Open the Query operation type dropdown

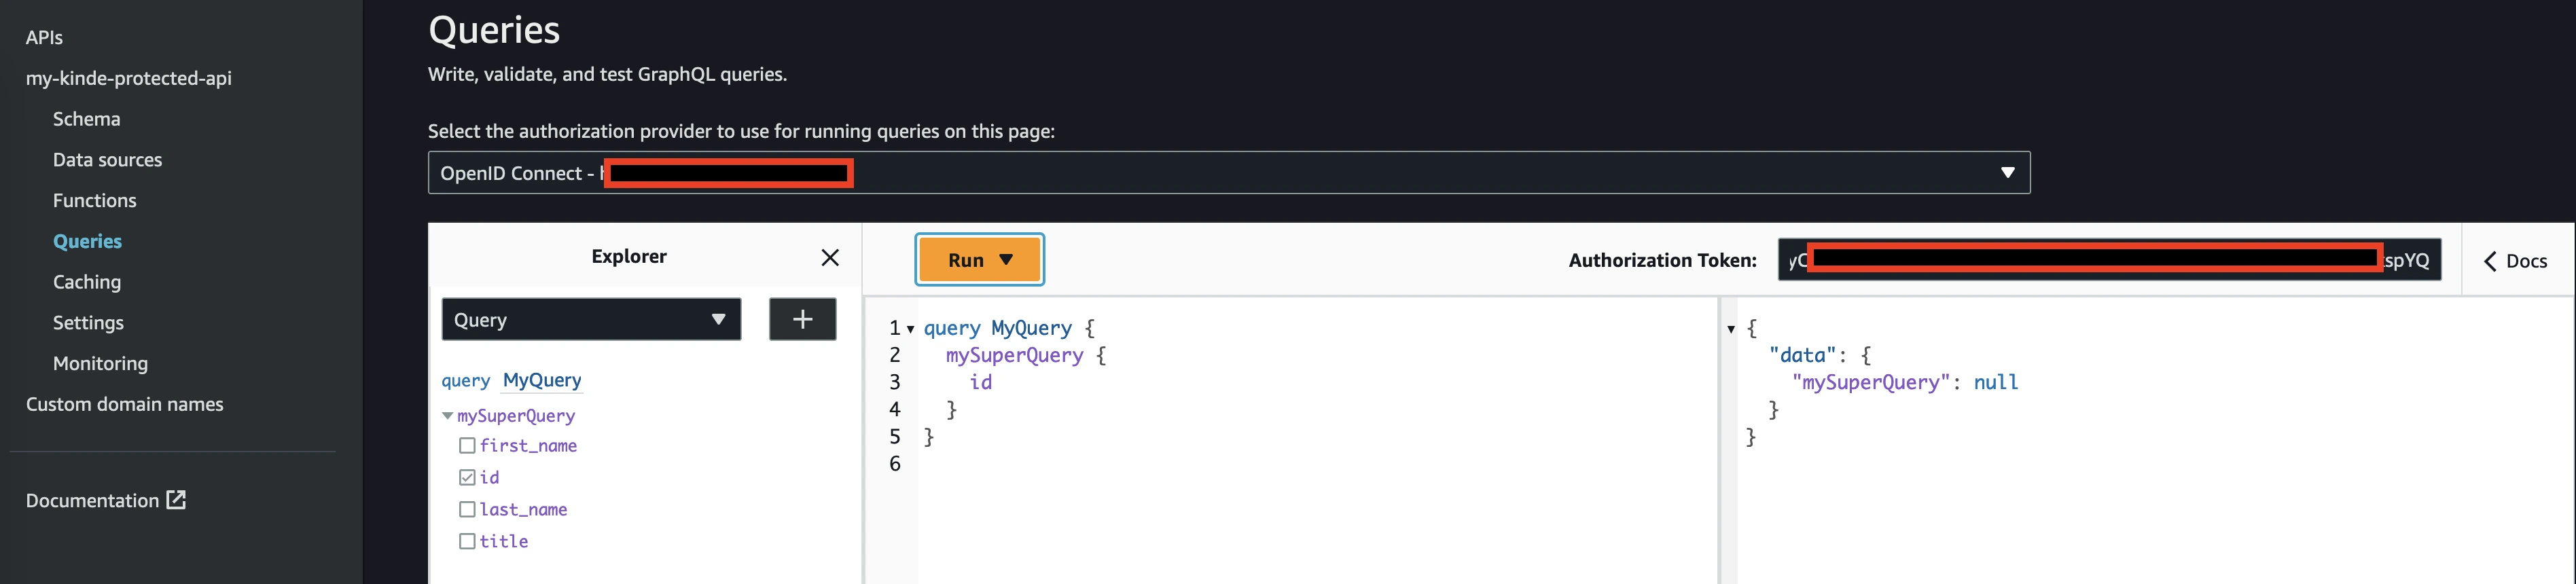590,320
